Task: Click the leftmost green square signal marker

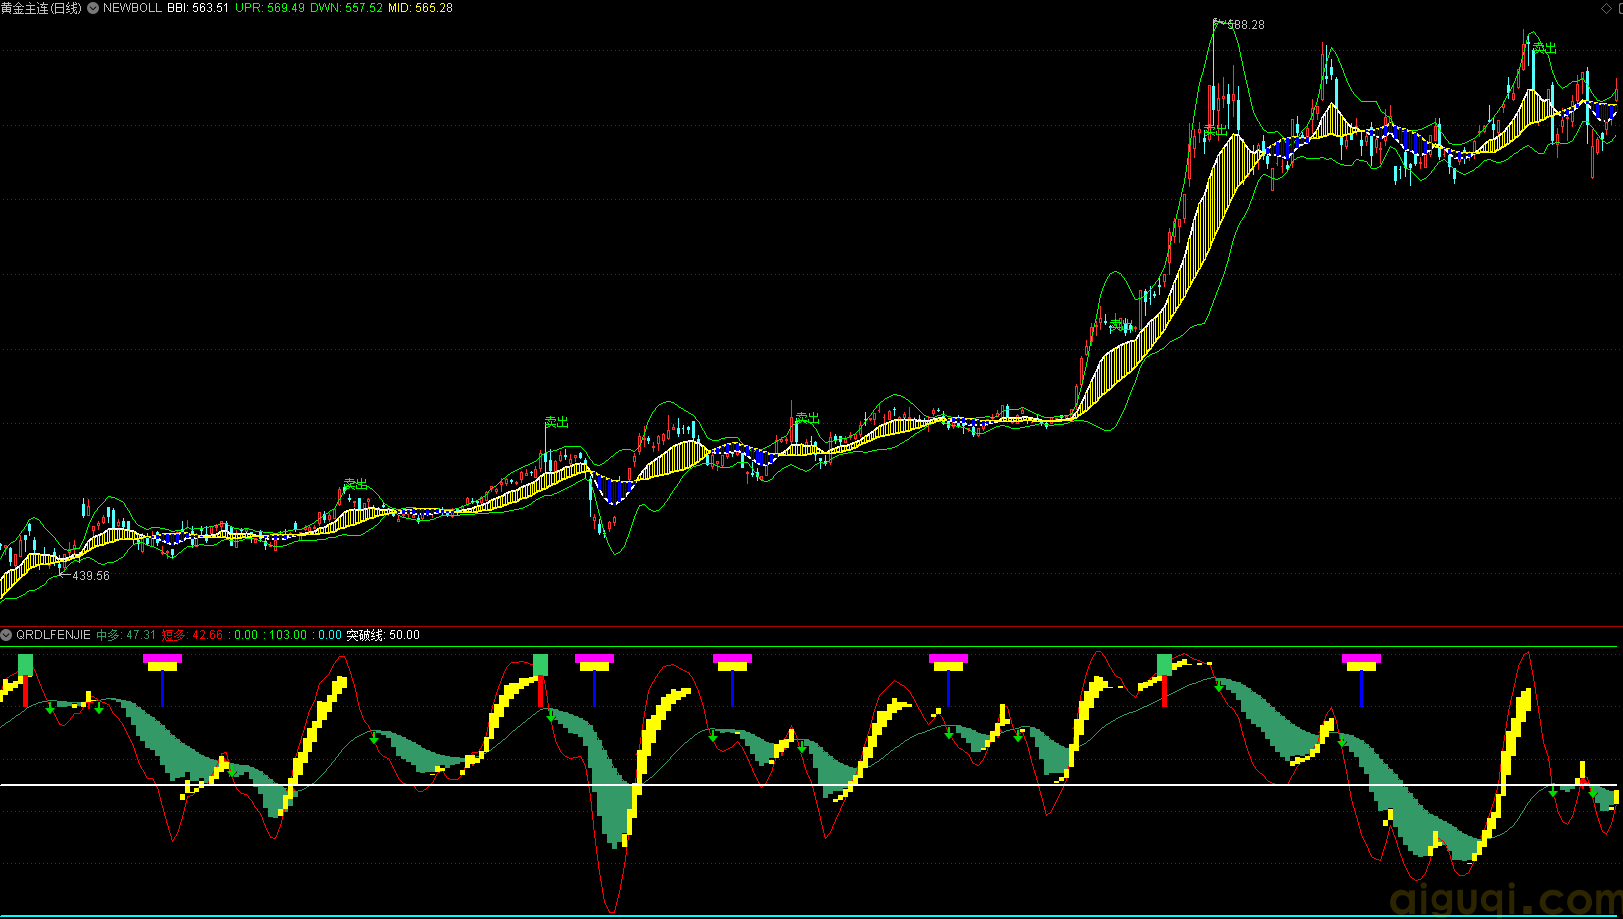Action: tap(26, 665)
